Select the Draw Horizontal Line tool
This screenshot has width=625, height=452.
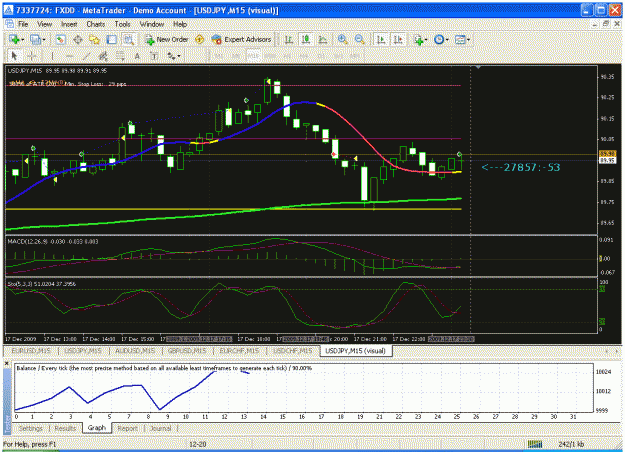pyautogui.click(x=69, y=56)
